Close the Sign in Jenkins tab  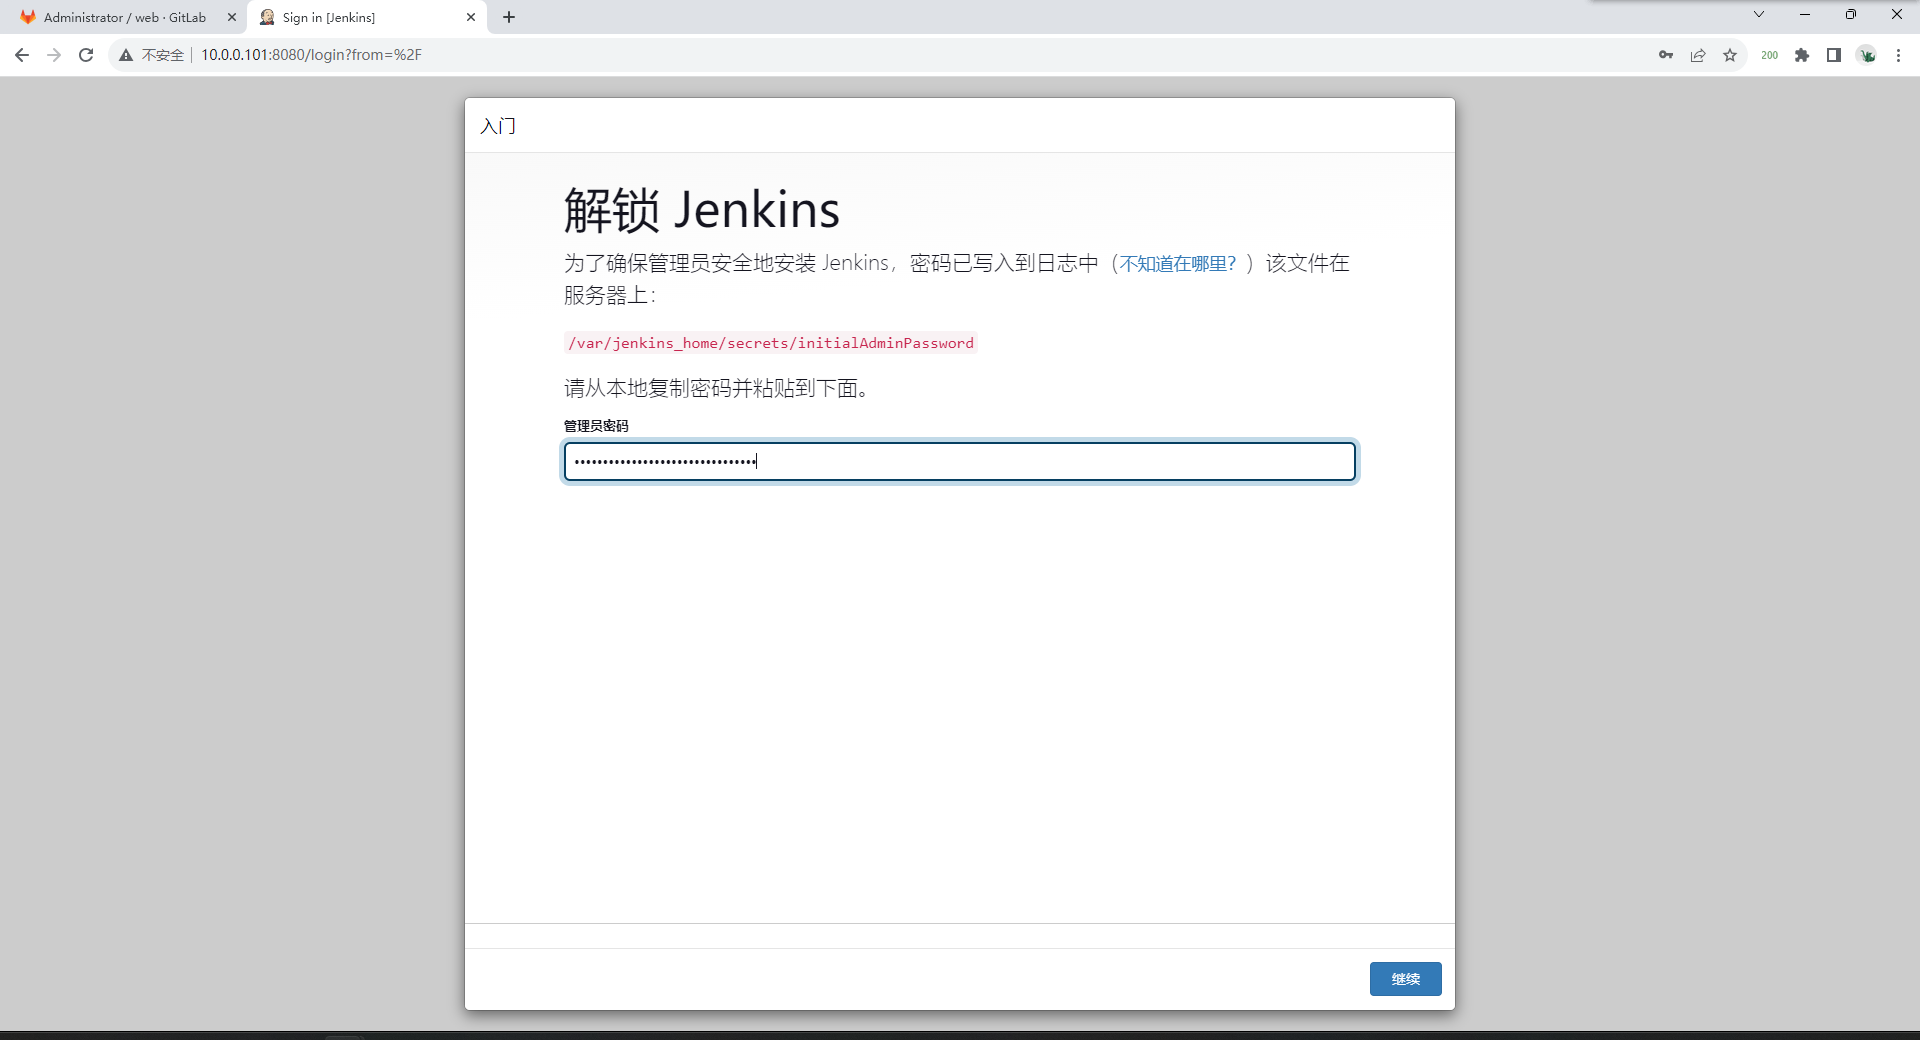(471, 17)
